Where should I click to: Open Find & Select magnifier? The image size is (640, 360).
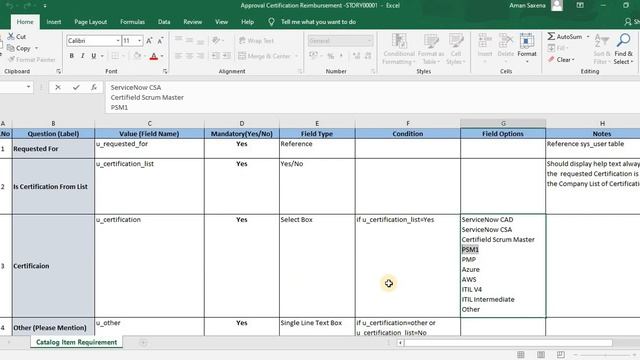(x=623, y=49)
